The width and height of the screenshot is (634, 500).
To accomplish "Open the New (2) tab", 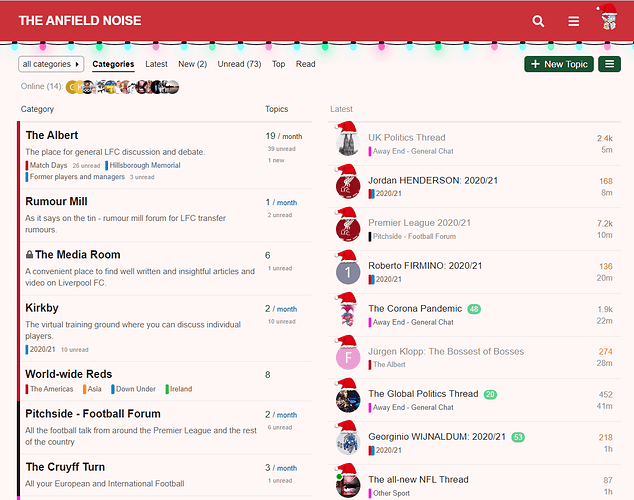I will click(192, 64).
